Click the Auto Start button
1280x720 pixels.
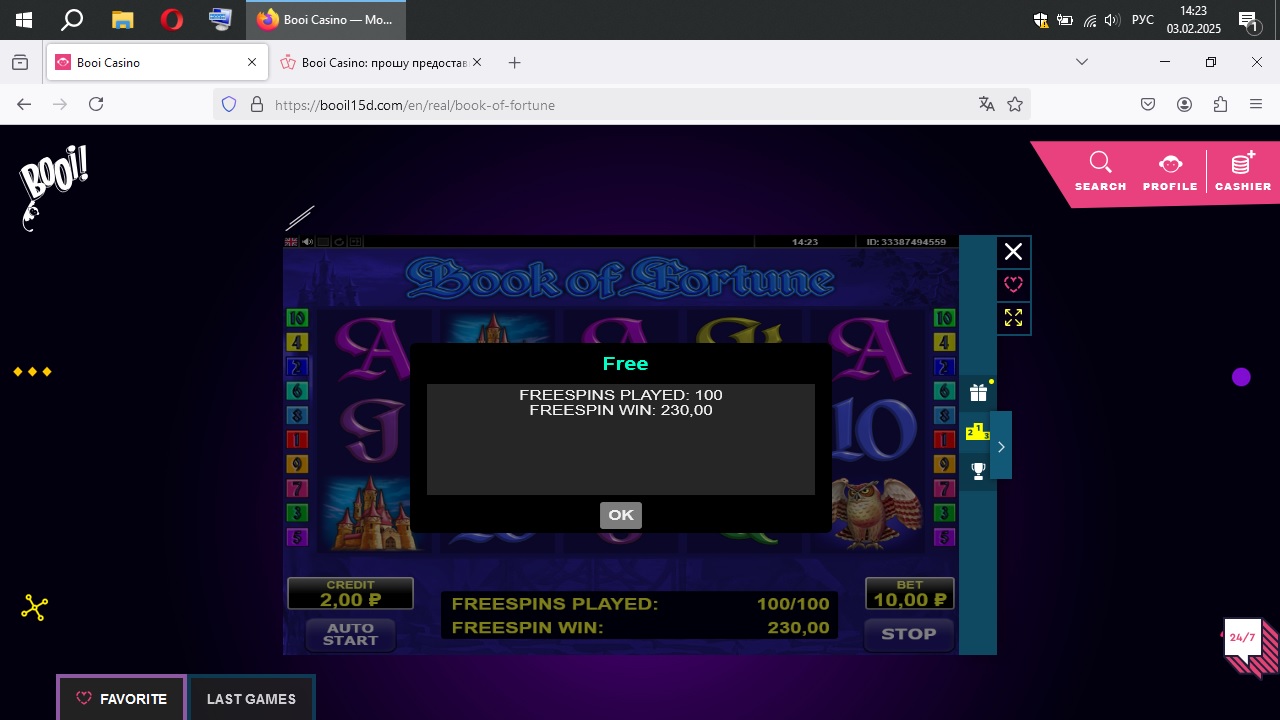pyautogui.click(x=350, y=634)
